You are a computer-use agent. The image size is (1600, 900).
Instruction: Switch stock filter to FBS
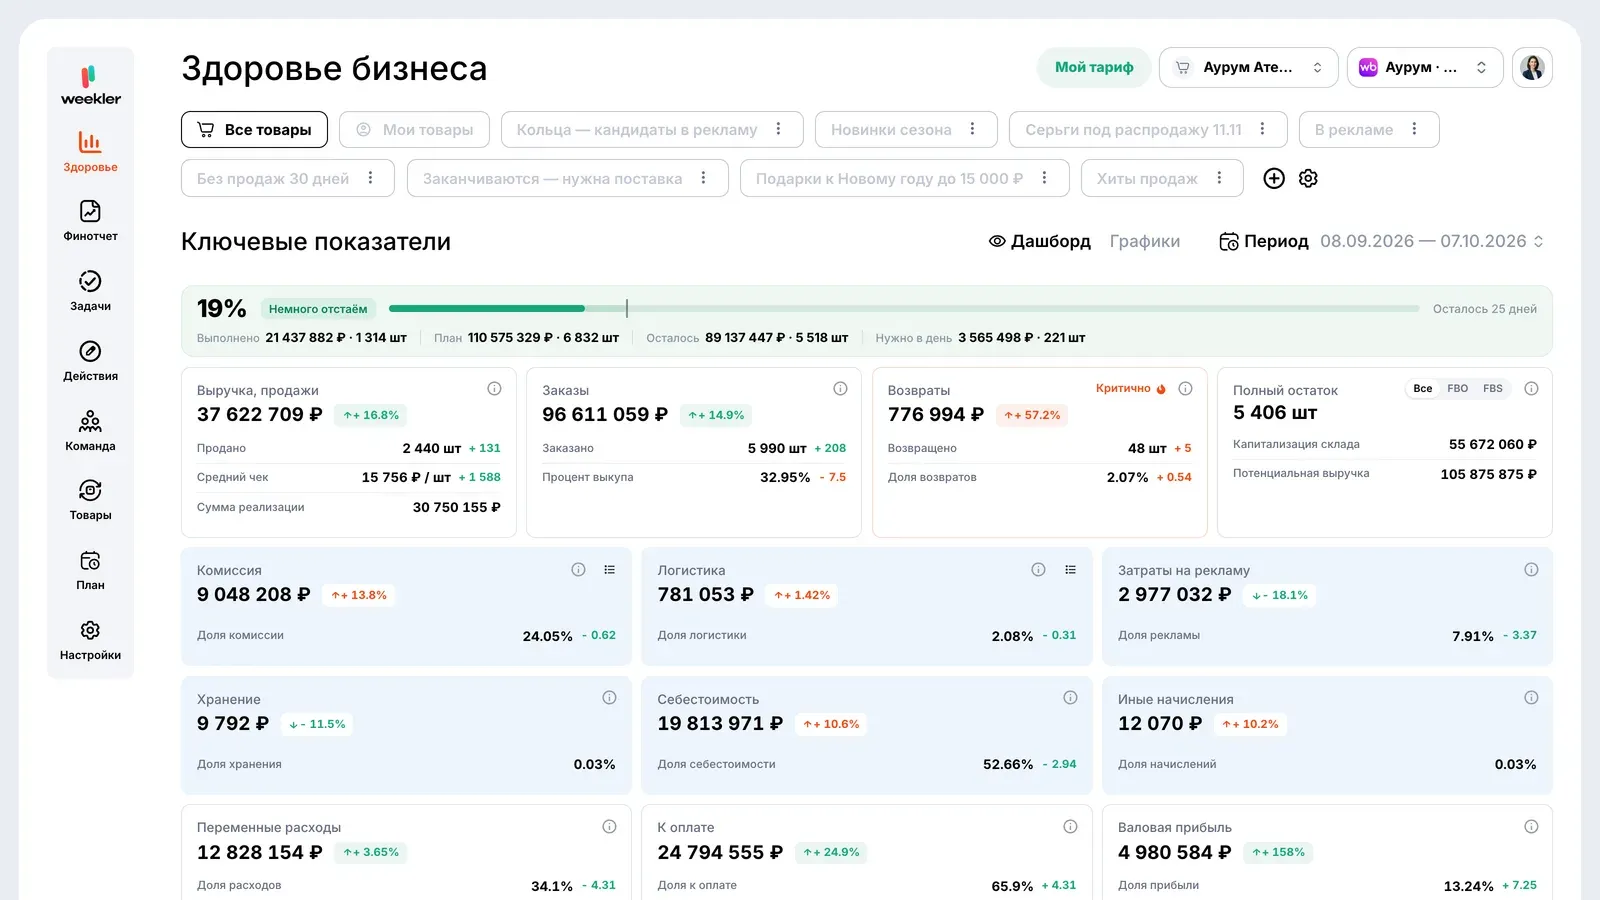point(1493,389)
